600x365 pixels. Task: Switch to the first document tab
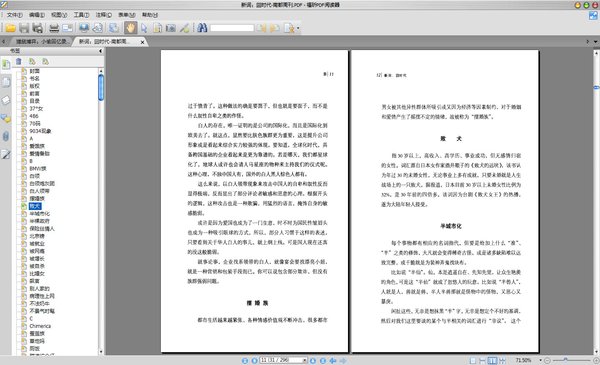40,41
